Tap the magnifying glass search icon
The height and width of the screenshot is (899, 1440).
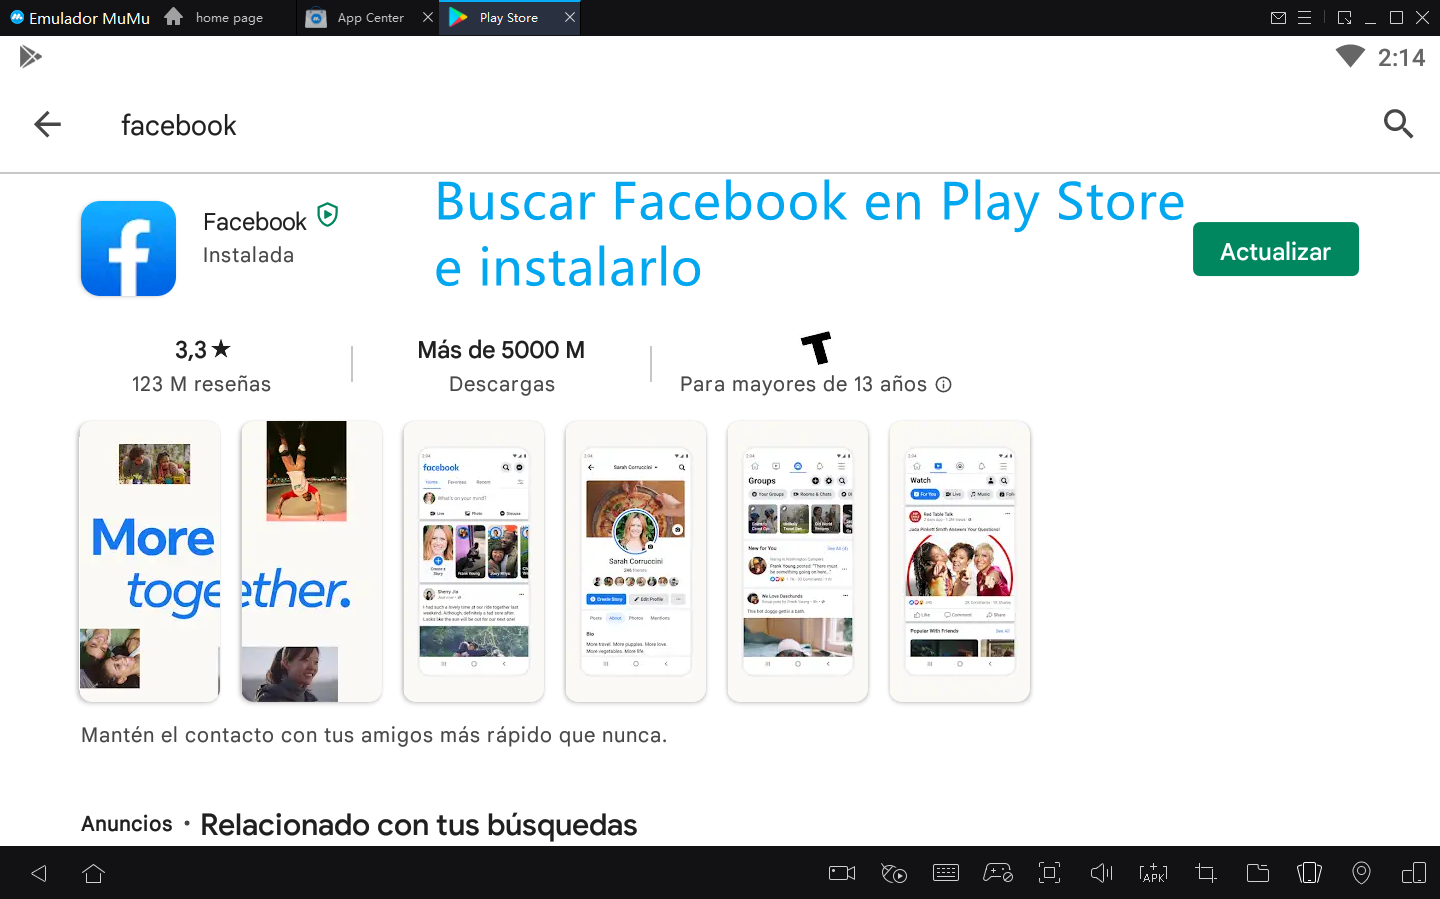pyautogui.click(x=1397, y=125)
